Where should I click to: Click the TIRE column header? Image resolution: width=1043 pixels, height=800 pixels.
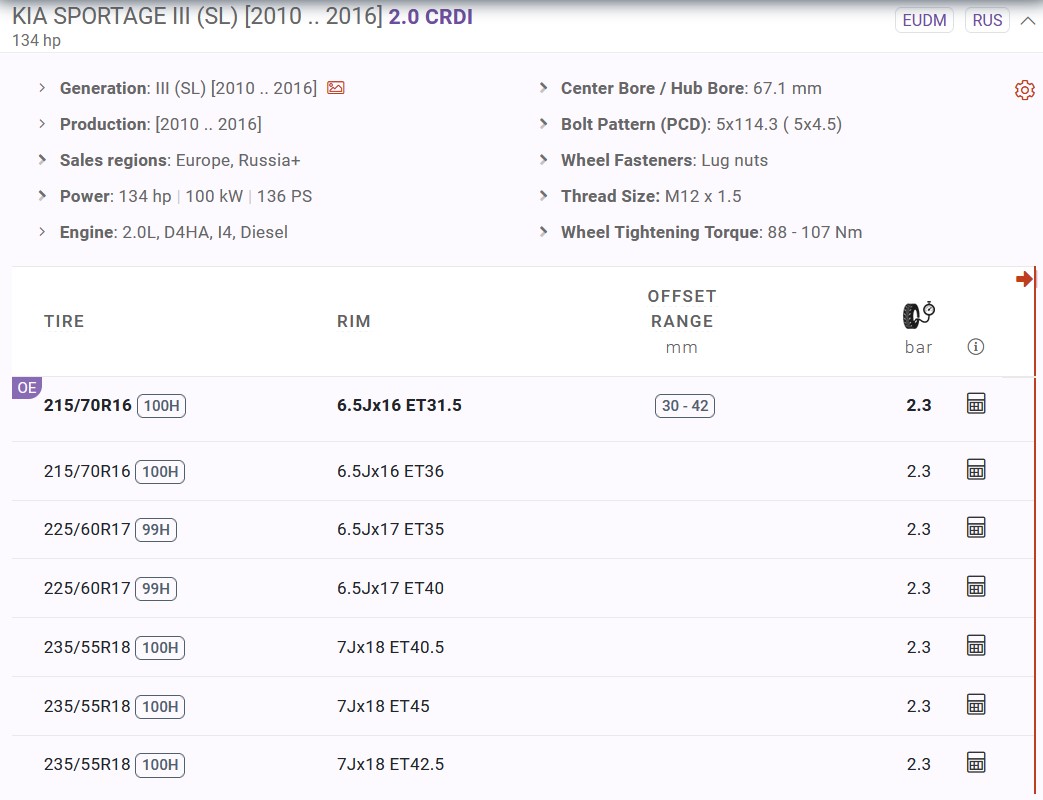coord(64,321)
